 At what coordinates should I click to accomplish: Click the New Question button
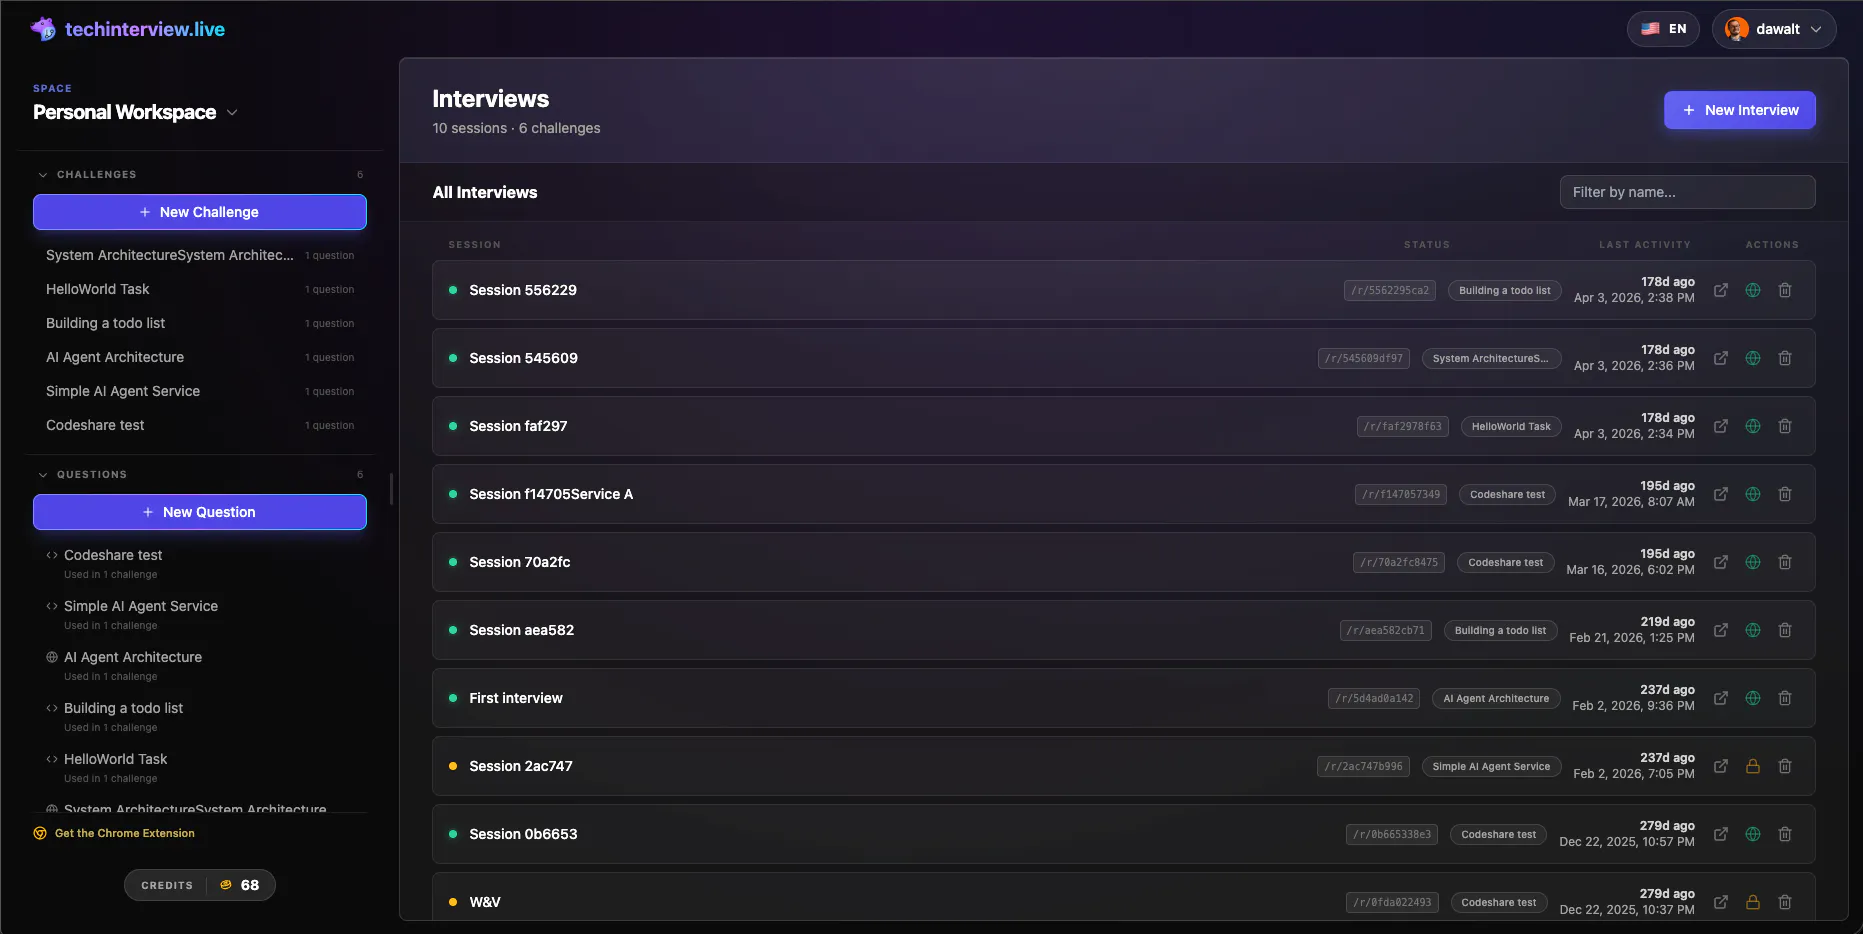[x=200, y=512]
